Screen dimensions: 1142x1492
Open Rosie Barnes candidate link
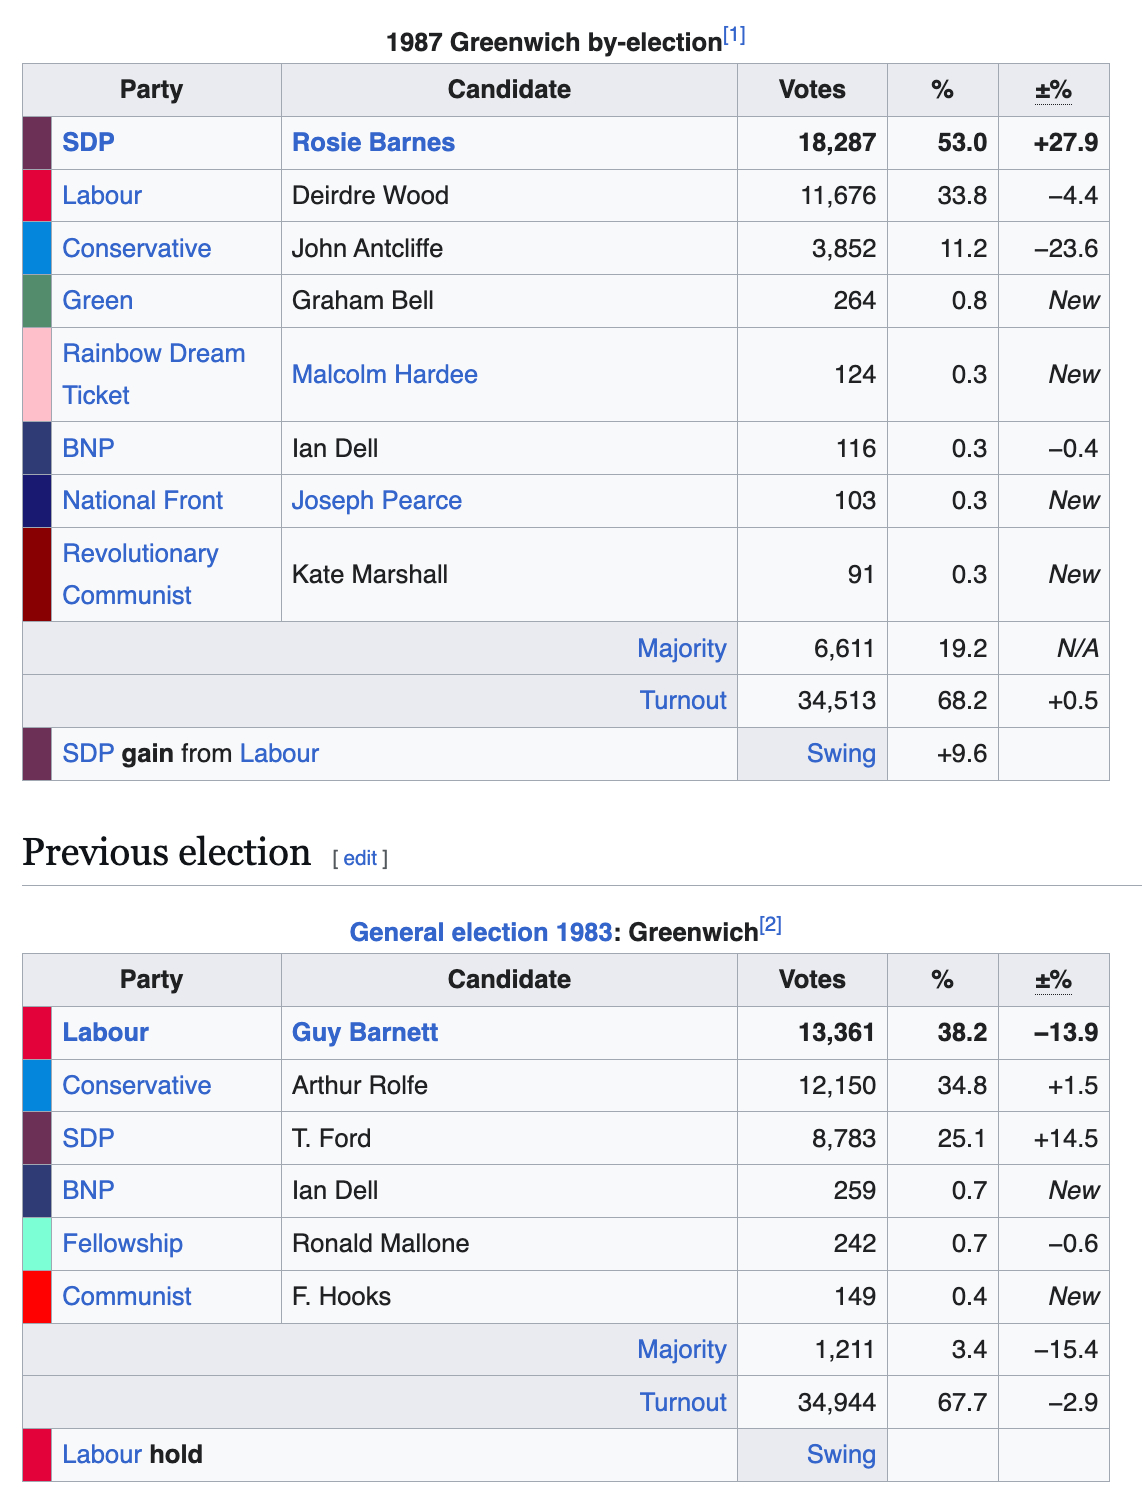373,142
